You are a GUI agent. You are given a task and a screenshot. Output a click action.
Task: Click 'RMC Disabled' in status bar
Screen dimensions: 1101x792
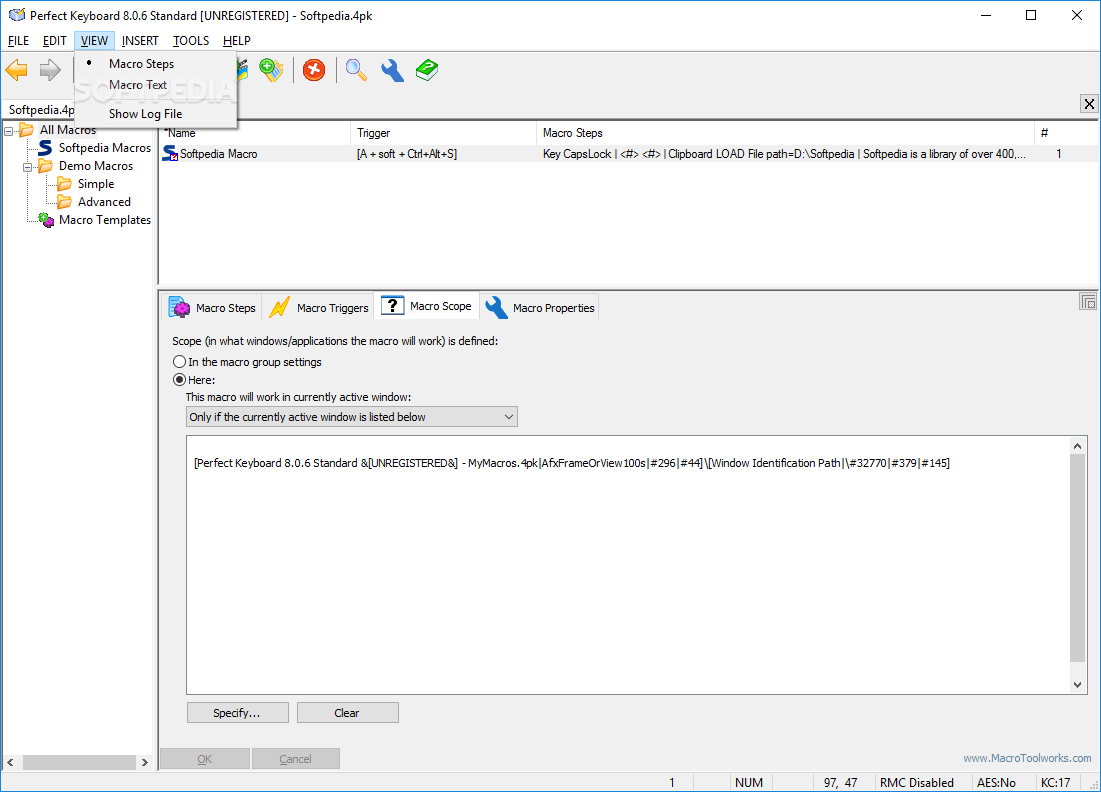point(917,782)
